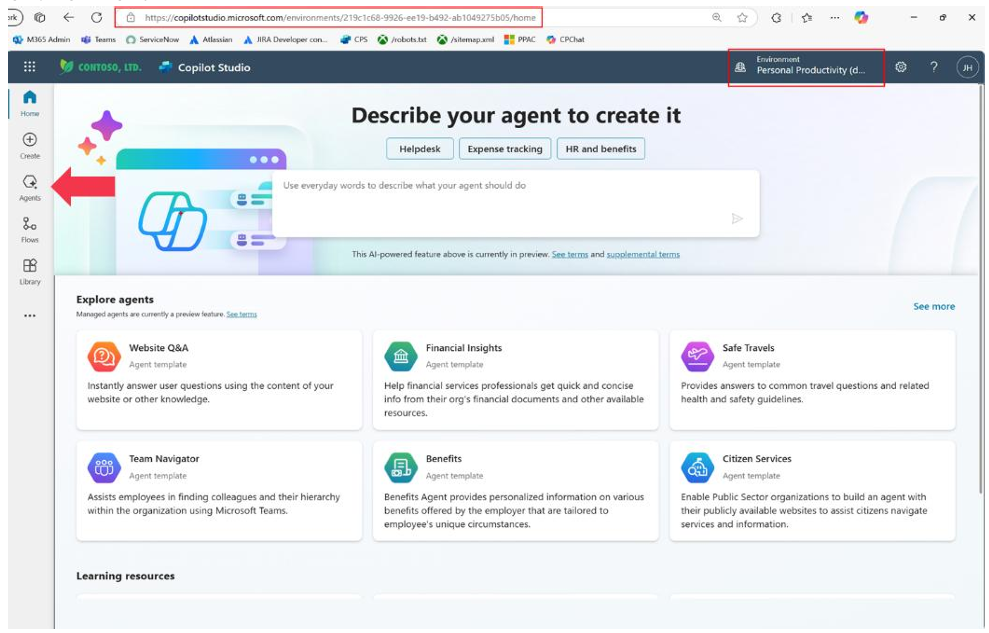The width and height of the screenshot is (989, 633).
Task: Click the send arrow in the prompt box
Action: pyautogui.click(x=737, y=219)
